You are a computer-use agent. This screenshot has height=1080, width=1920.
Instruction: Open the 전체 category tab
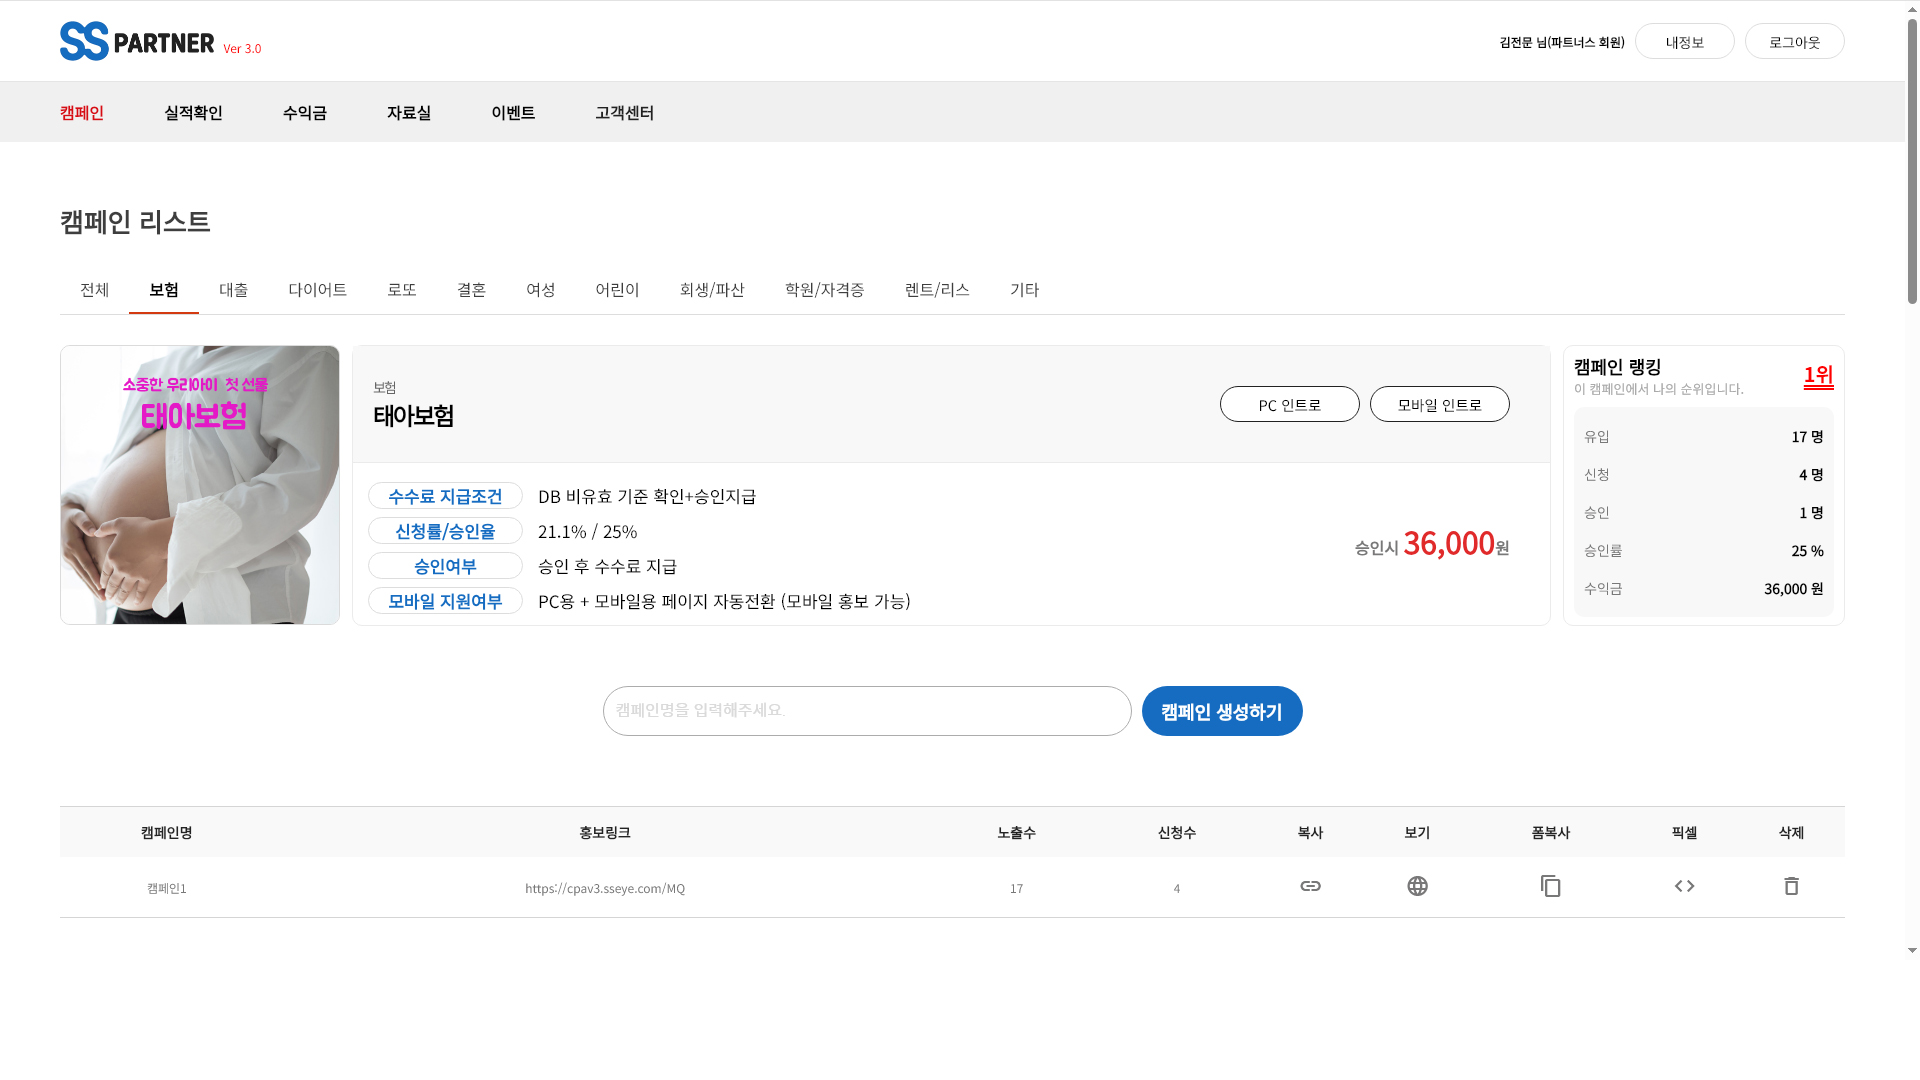coord(94,290)
